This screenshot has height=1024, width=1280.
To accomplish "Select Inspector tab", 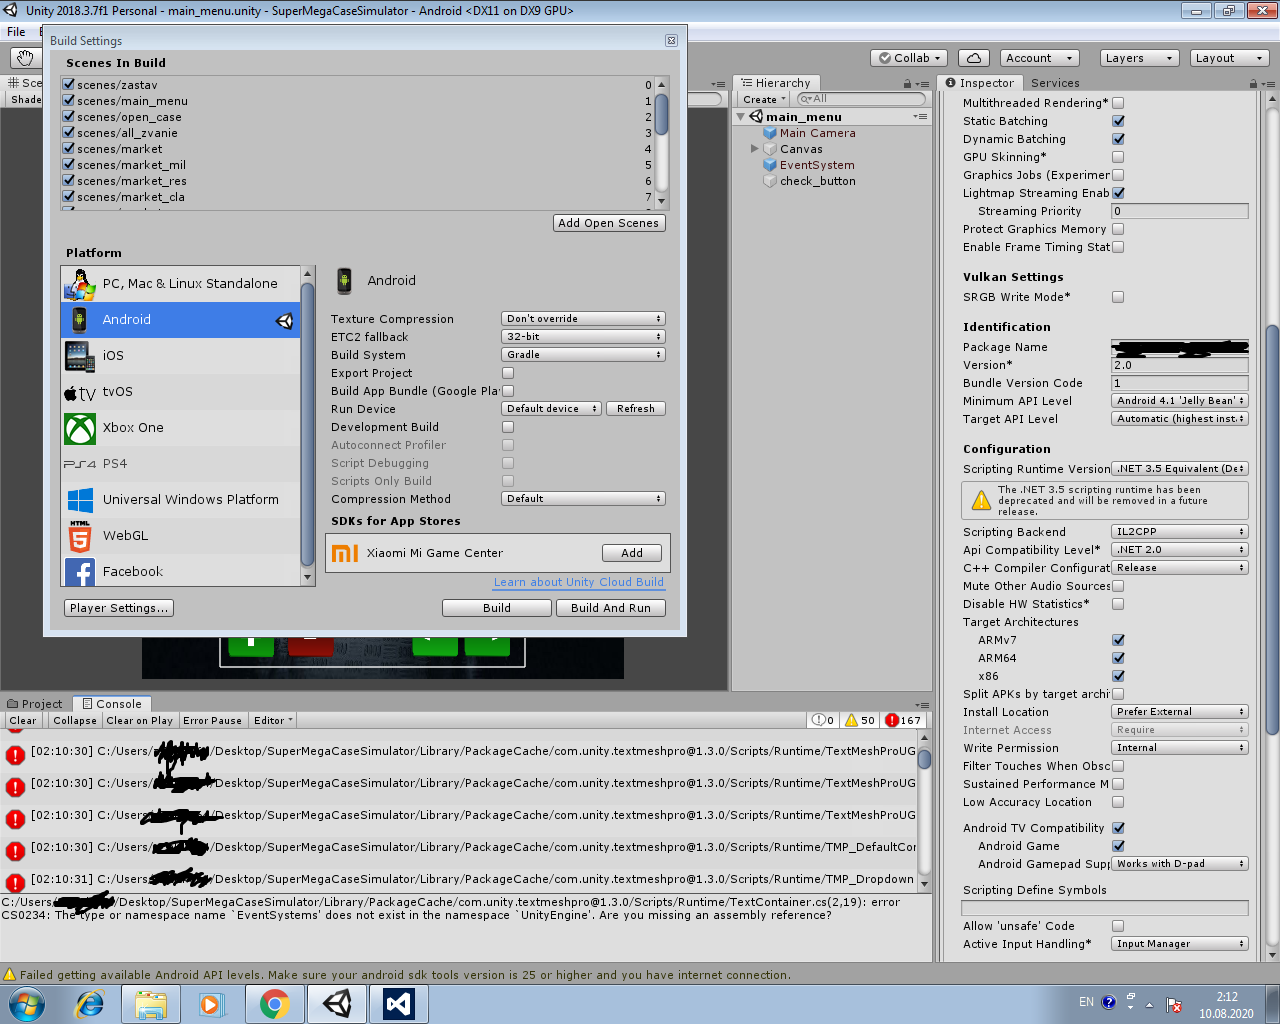I will [x=980, y=83].
